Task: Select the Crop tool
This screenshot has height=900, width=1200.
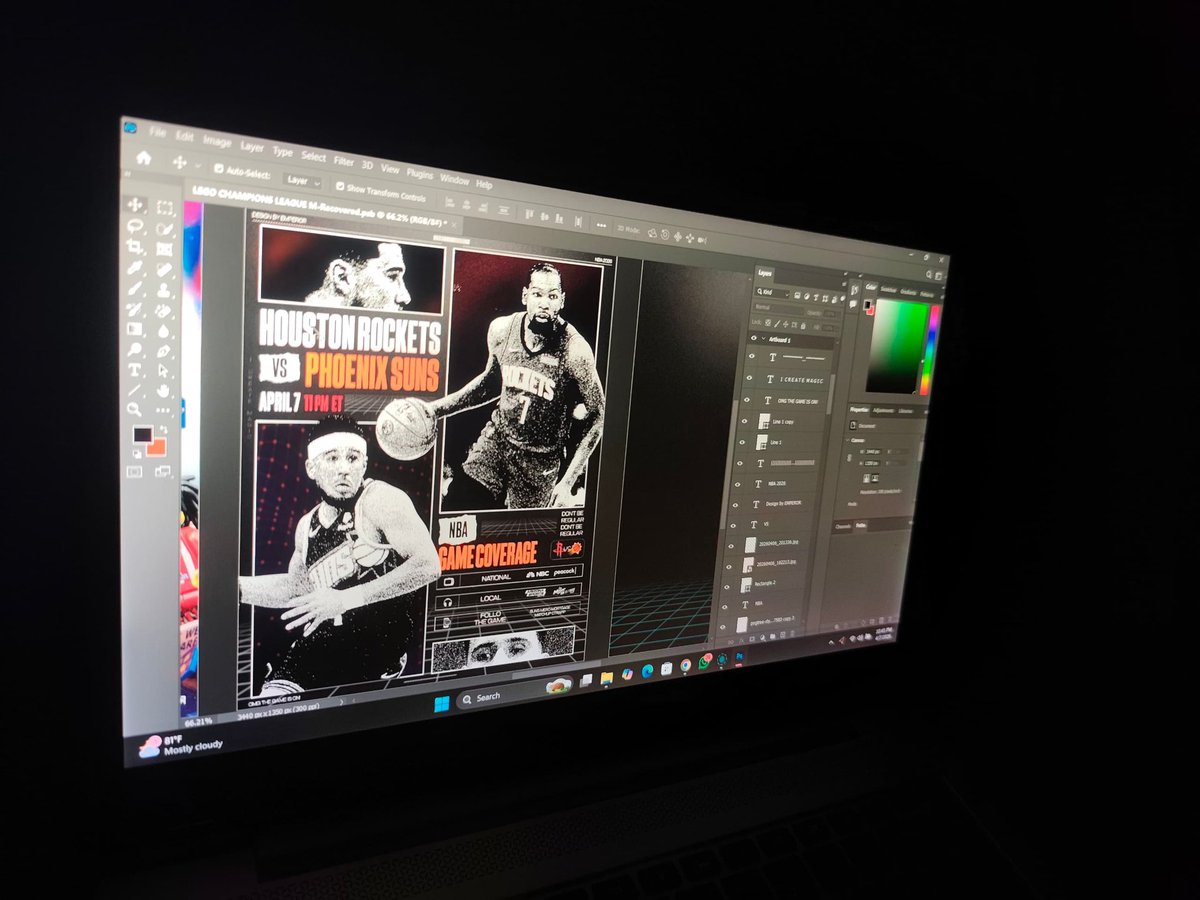Action: [134, 247]
